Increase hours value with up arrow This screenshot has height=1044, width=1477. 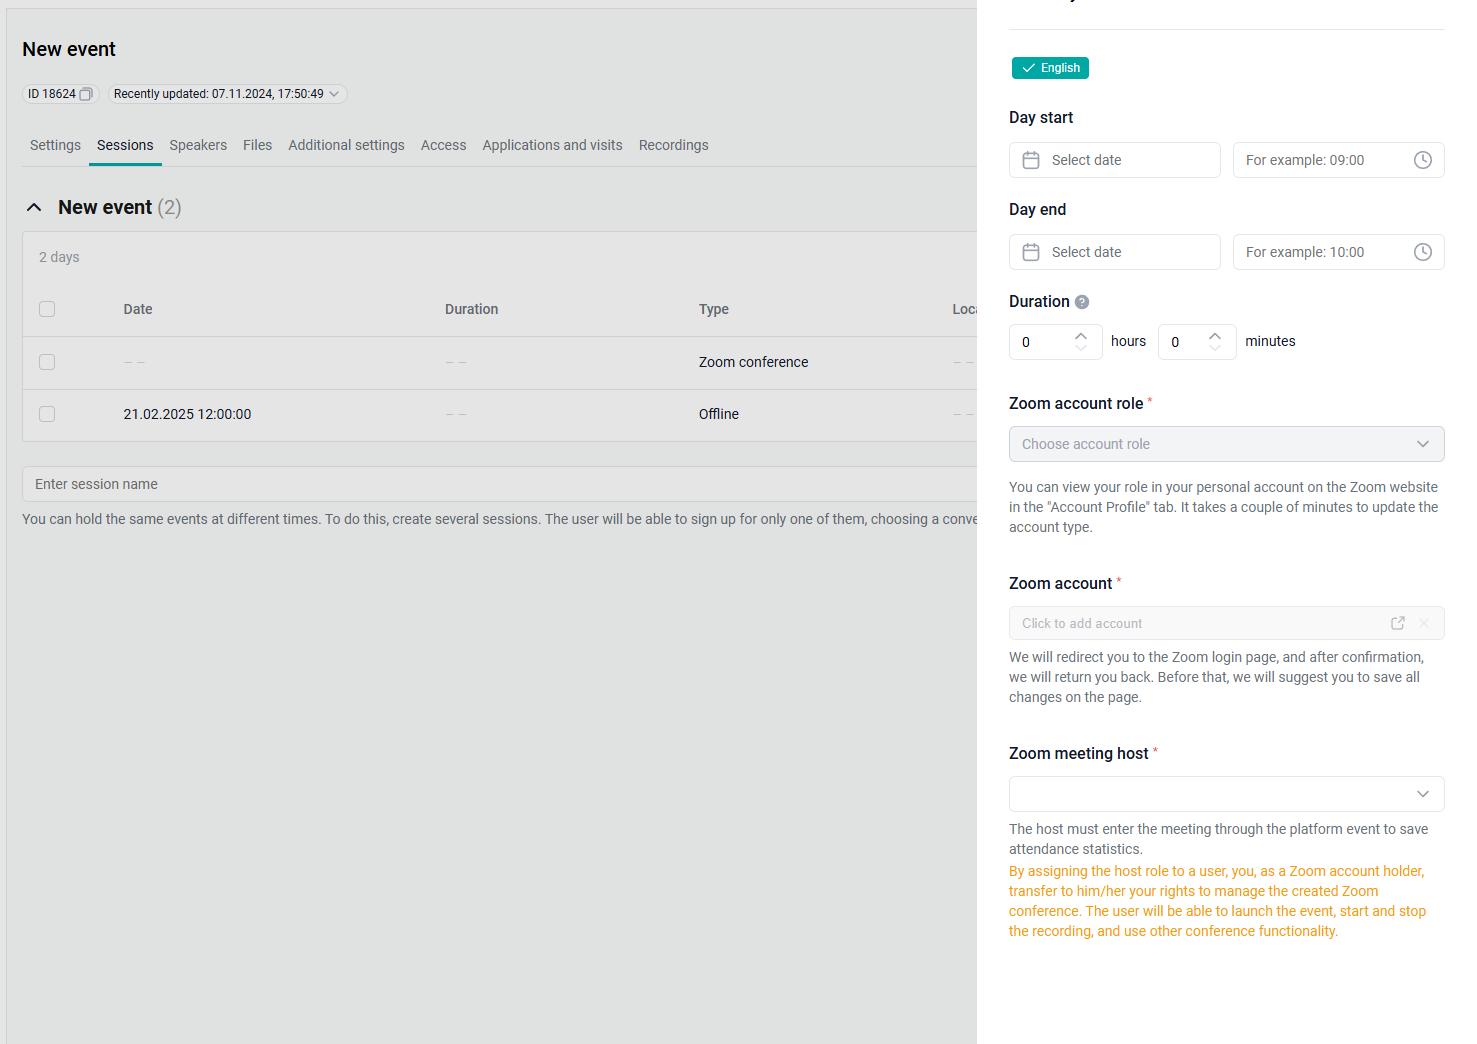pyautogui.click(x=1081, y=336)
